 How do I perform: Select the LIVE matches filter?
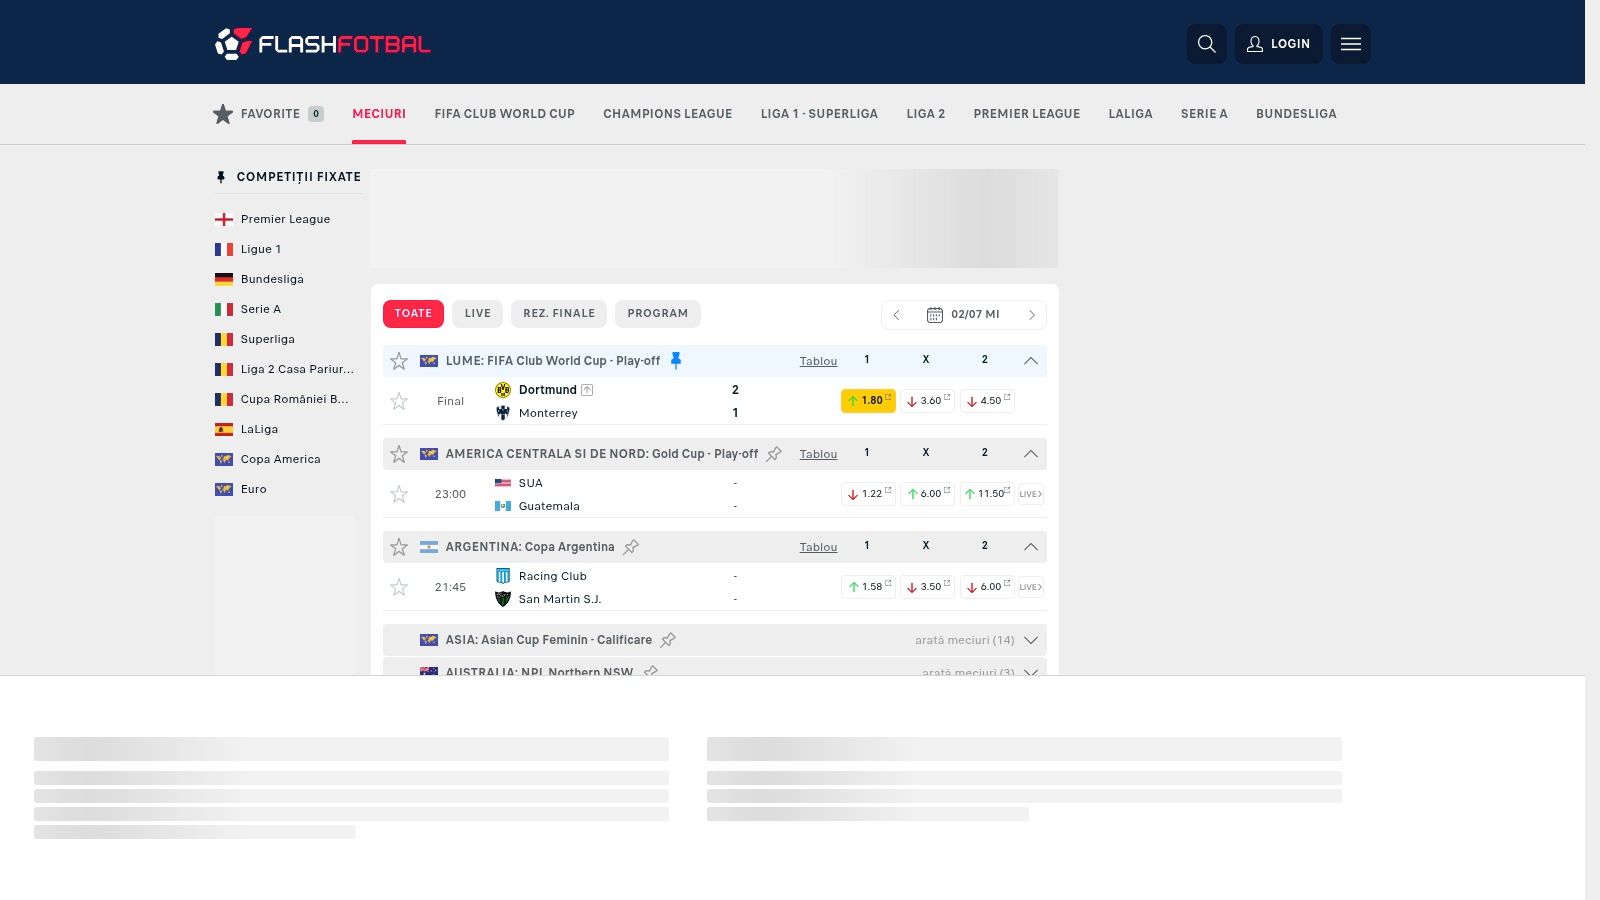477,314
